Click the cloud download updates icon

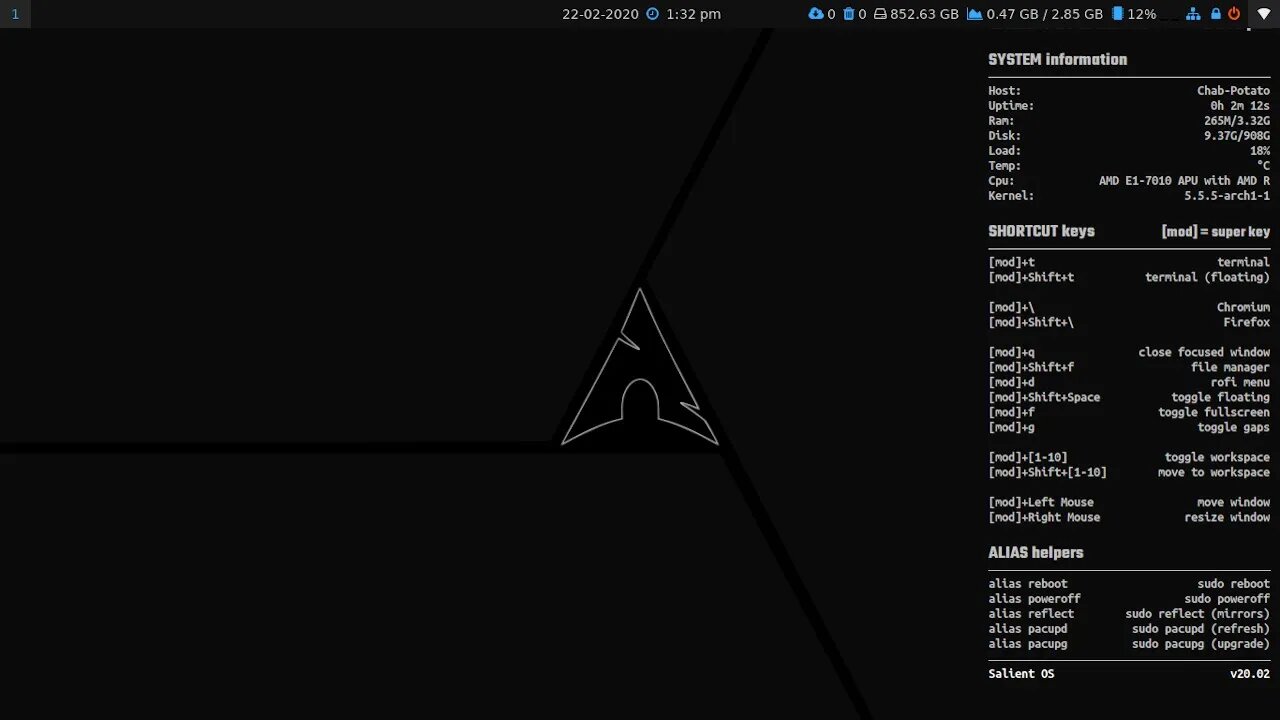click(x=816, y=14)
